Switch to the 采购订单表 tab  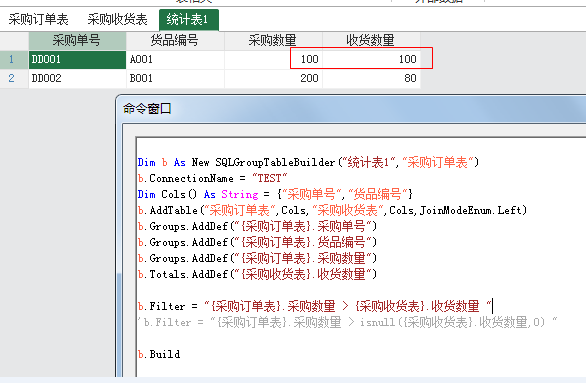[38, 19]
